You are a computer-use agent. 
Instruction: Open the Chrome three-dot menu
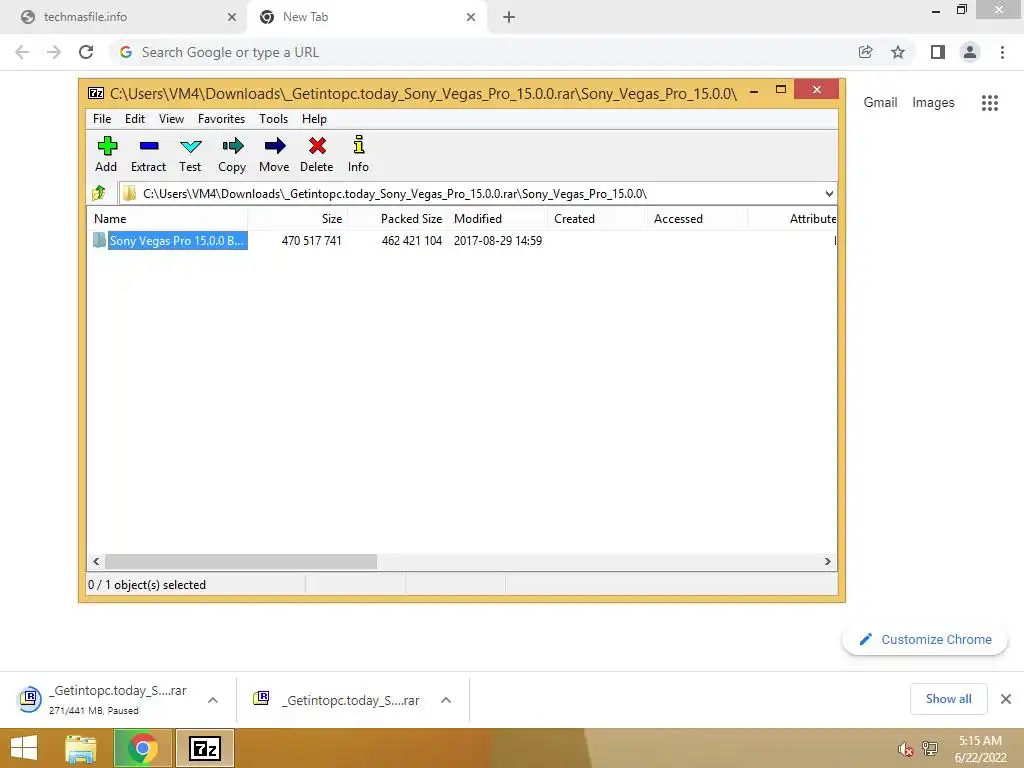(1002, 52)
